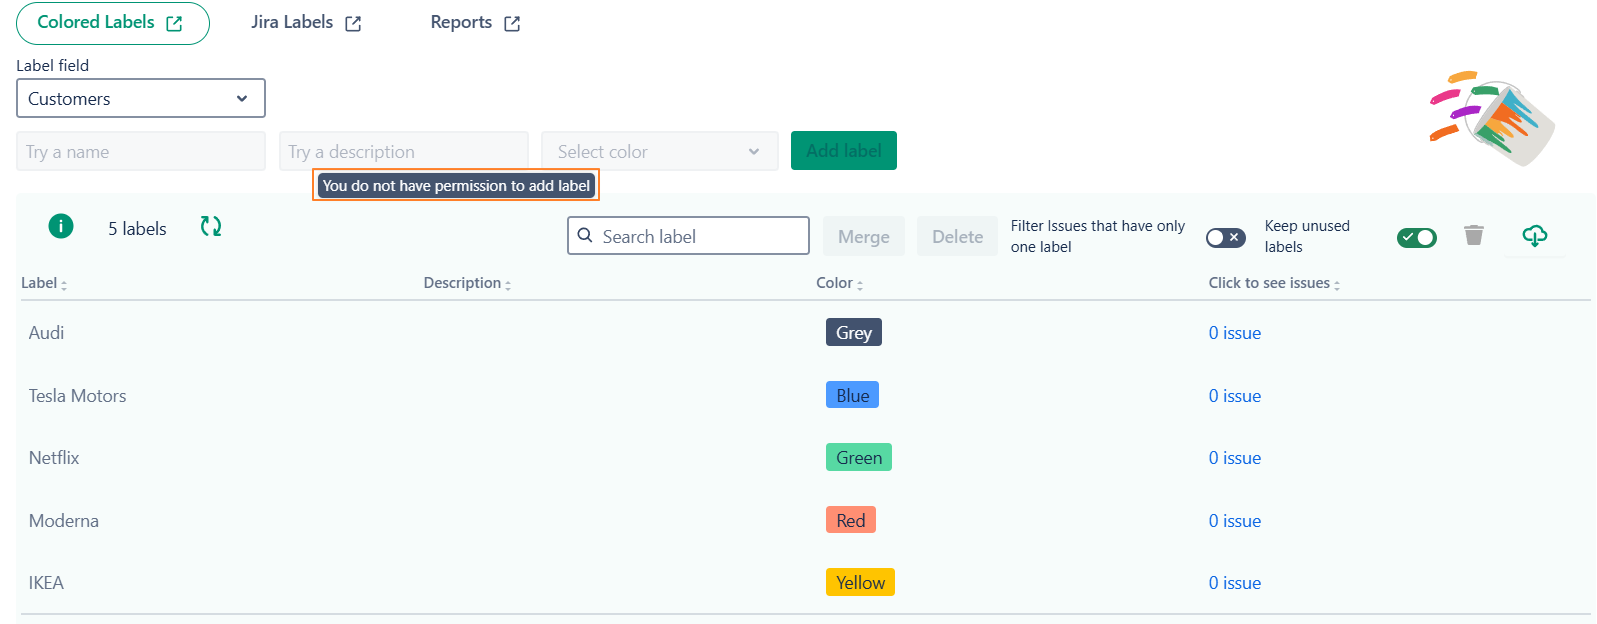Open the Customers label field dropdown

141,99
